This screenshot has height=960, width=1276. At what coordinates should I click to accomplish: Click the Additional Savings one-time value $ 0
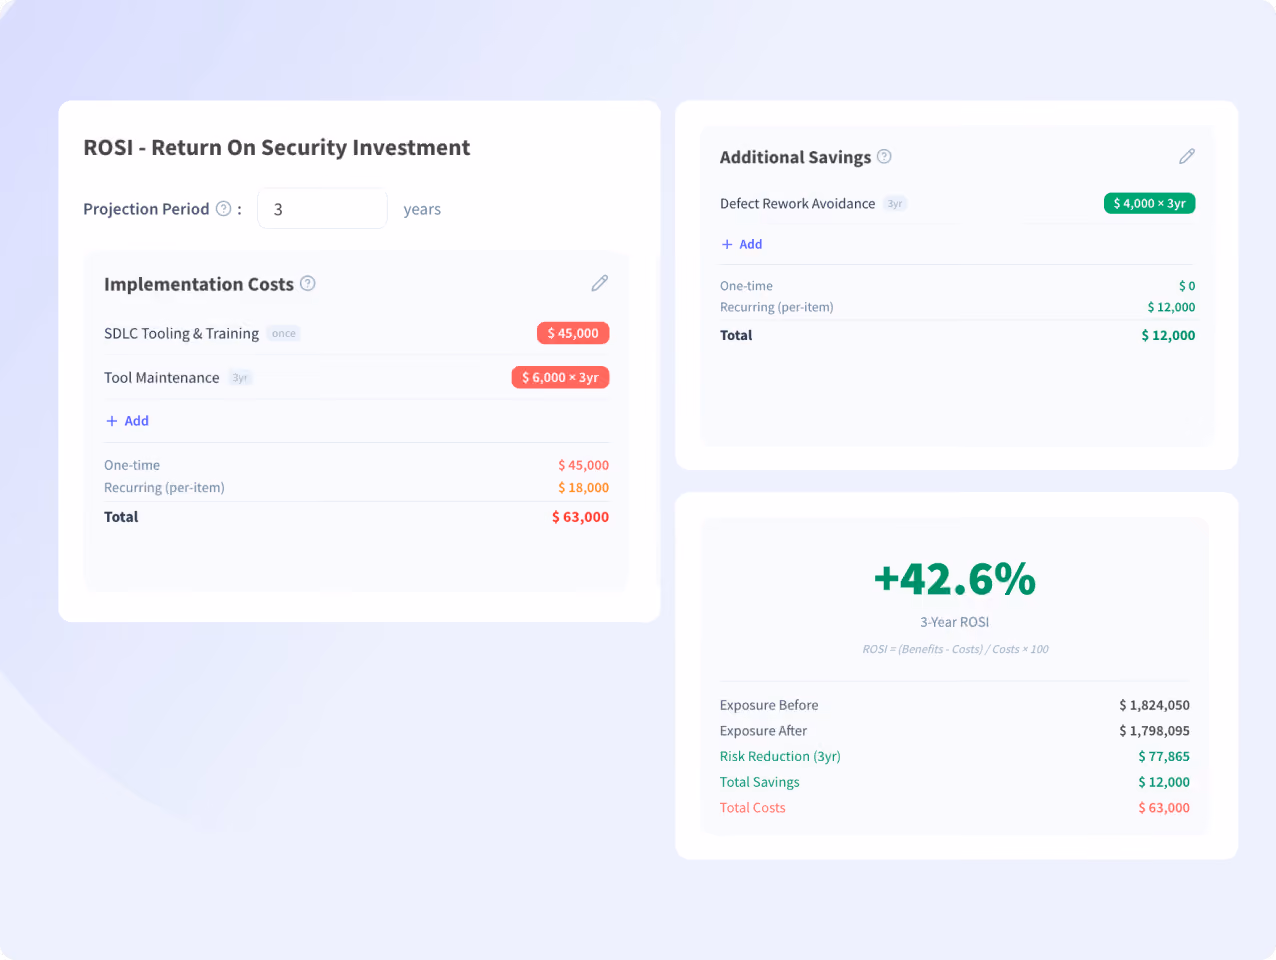tap(1187, 286)
